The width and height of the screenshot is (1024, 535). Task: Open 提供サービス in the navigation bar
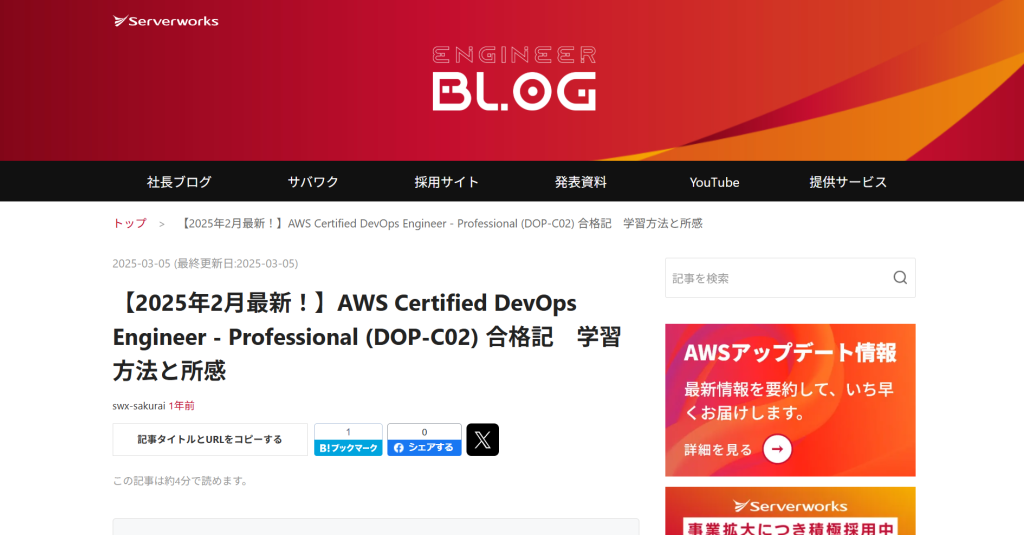(848, 182)
